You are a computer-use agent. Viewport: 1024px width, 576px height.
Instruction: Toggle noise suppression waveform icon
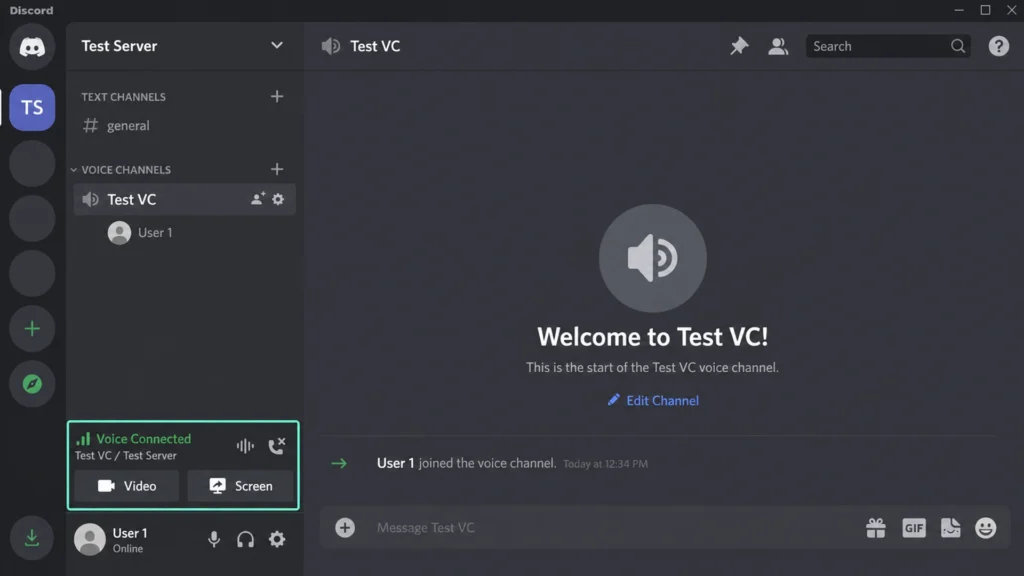pyautogui.click(x=245, y=446)
